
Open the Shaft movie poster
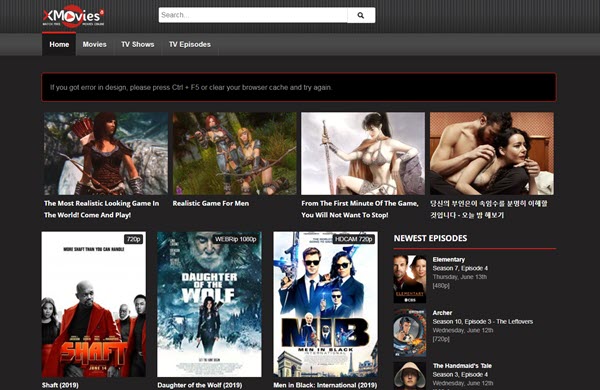tap(94, 304)
